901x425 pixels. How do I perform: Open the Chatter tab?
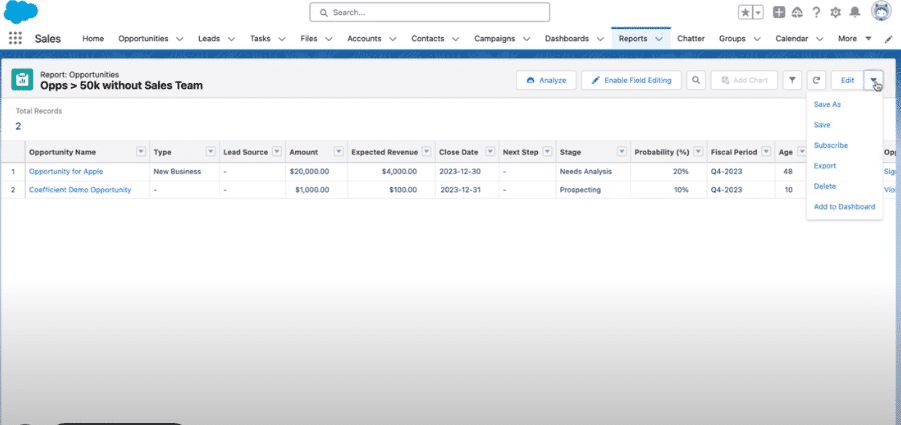coord(691,38)
